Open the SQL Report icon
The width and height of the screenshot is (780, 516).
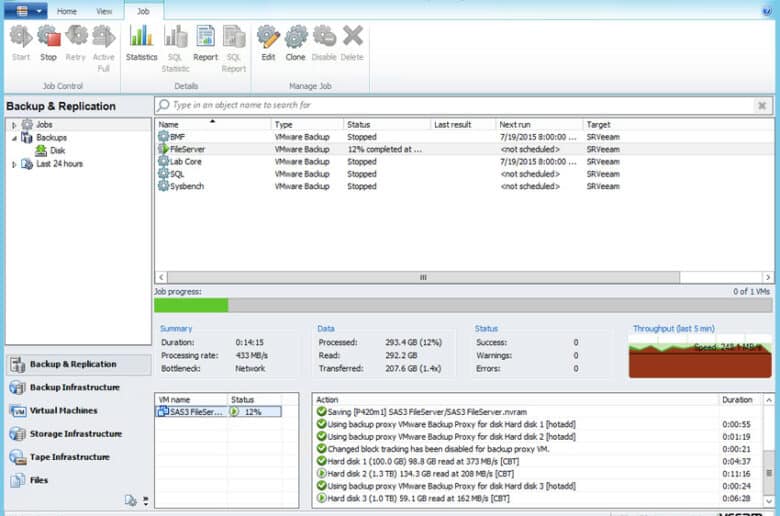(x=234, y=49)
